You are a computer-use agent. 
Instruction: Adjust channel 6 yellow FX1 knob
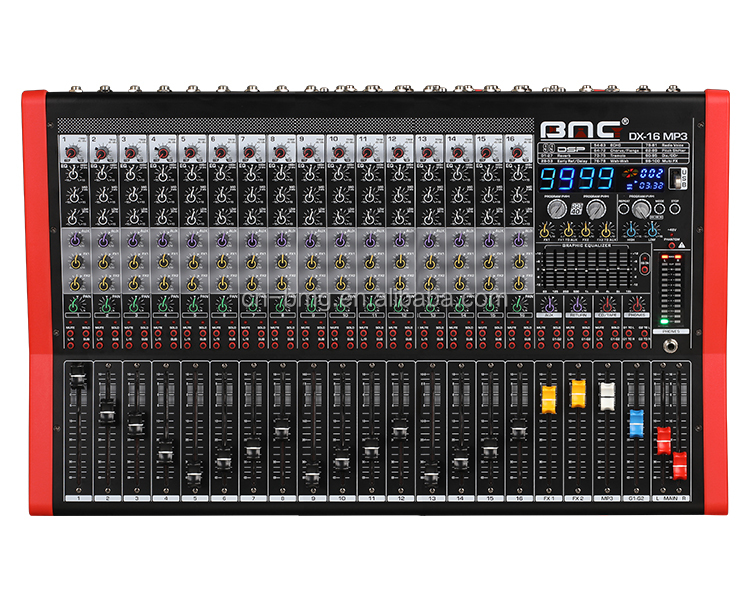point(221,262)
